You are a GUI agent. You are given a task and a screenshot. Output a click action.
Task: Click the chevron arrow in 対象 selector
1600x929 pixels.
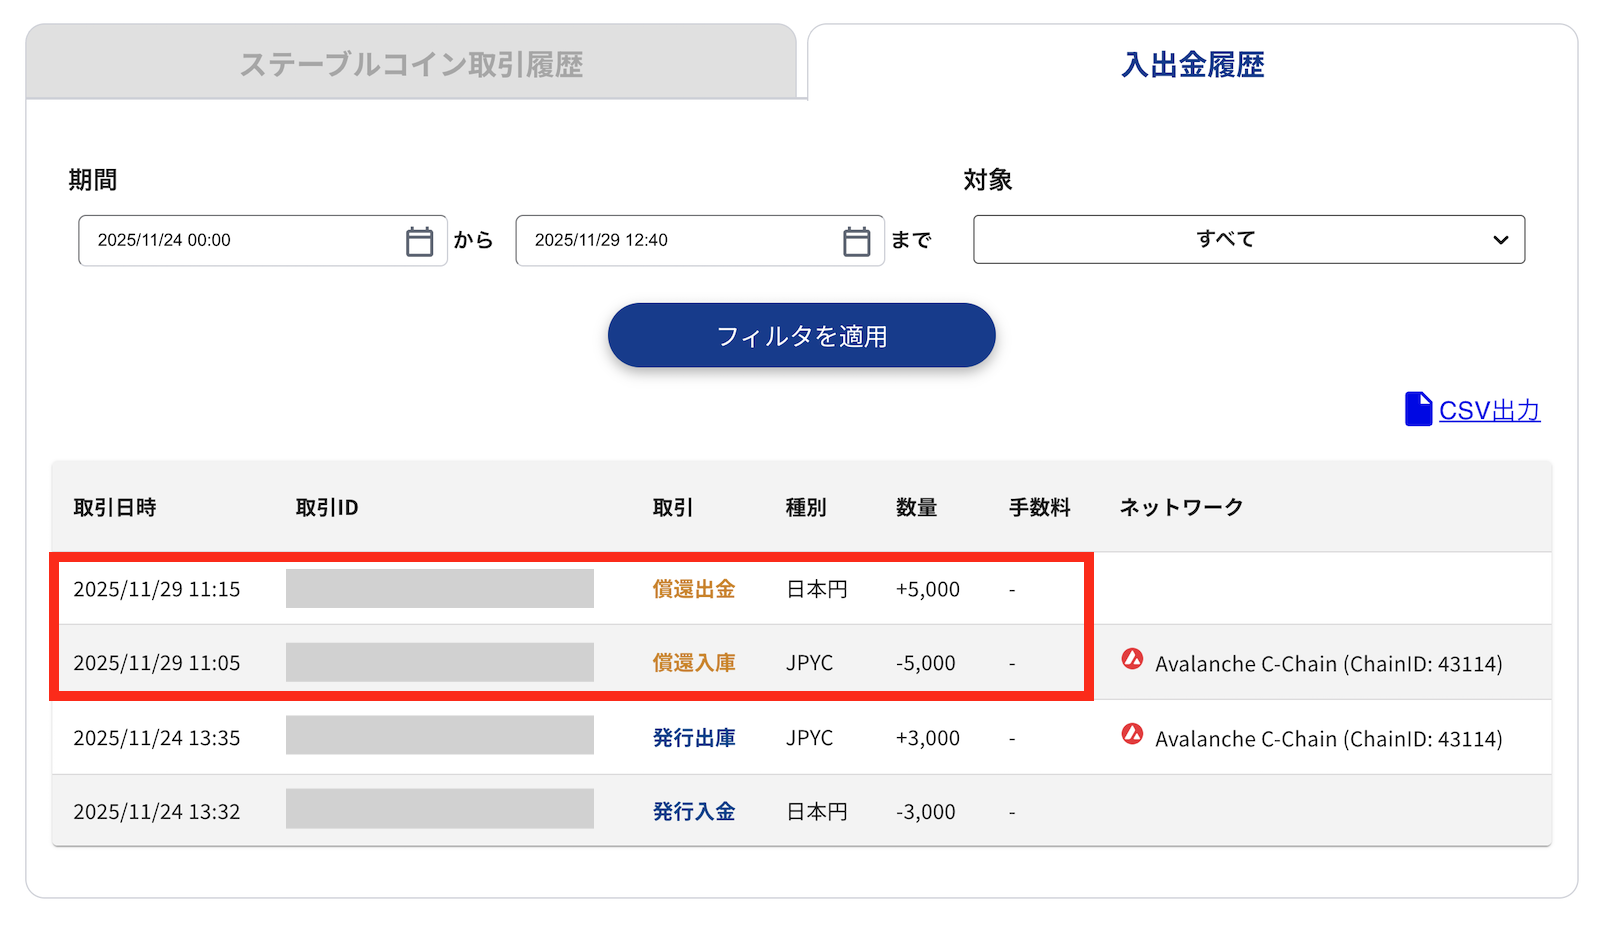(x=1500, y=240)
